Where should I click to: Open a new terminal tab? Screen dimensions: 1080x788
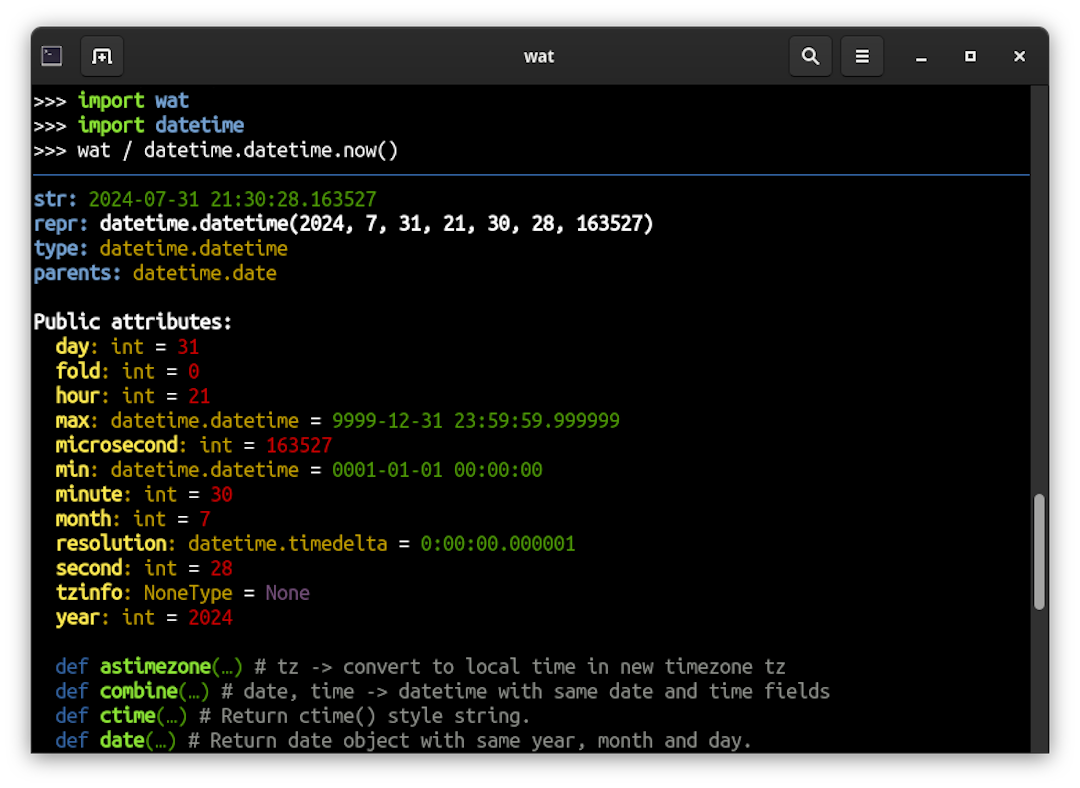(101, 56)
